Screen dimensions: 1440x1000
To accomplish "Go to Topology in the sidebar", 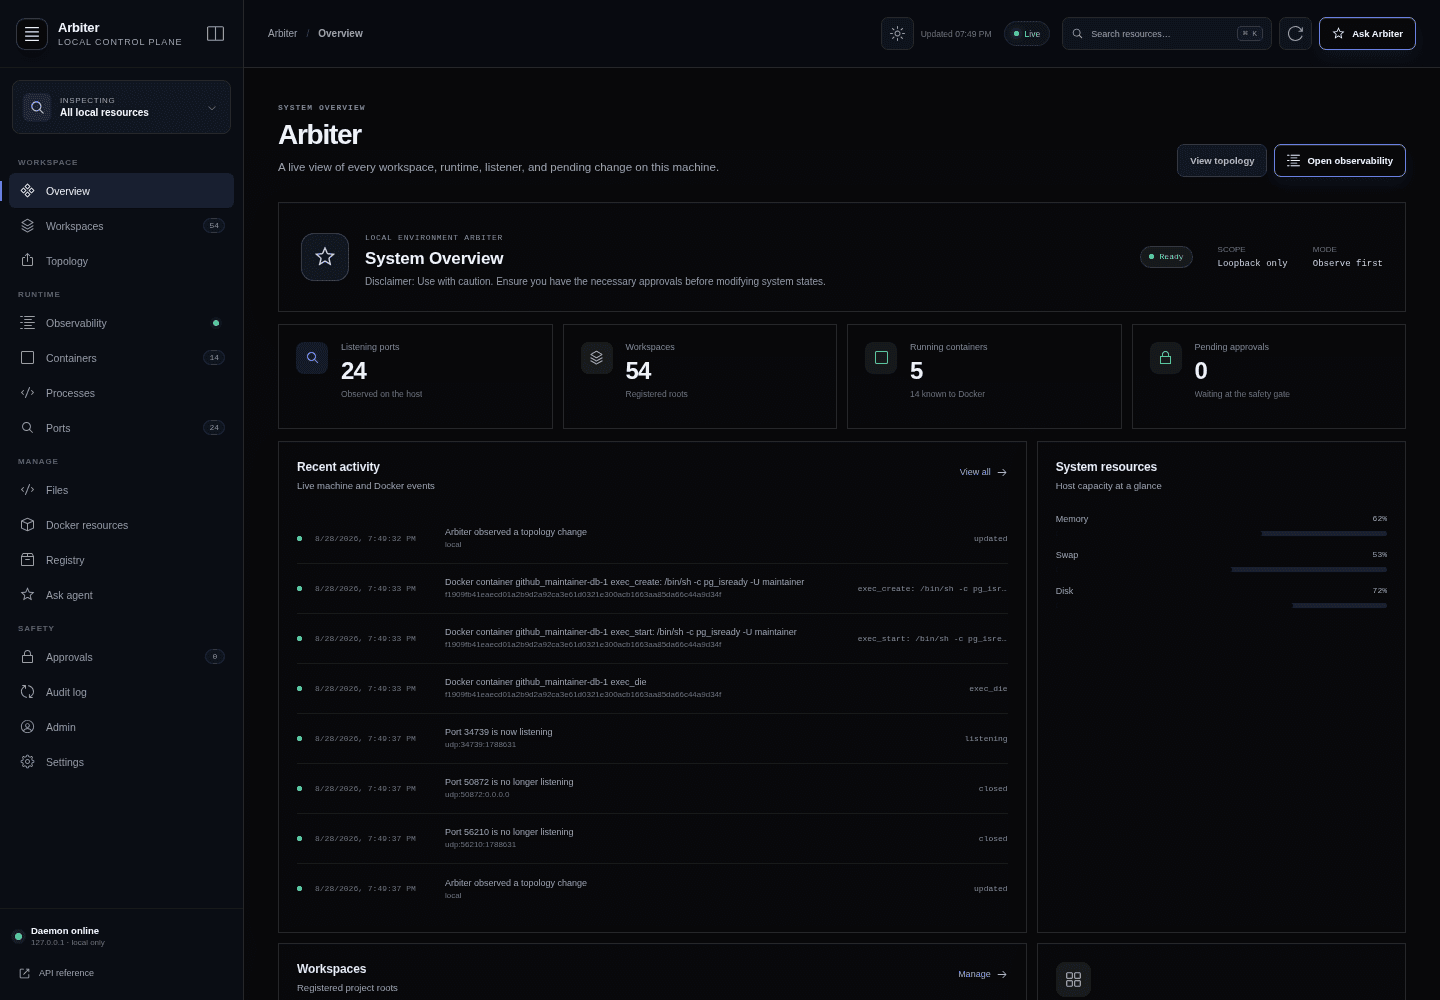I will (x=121, y=261).
